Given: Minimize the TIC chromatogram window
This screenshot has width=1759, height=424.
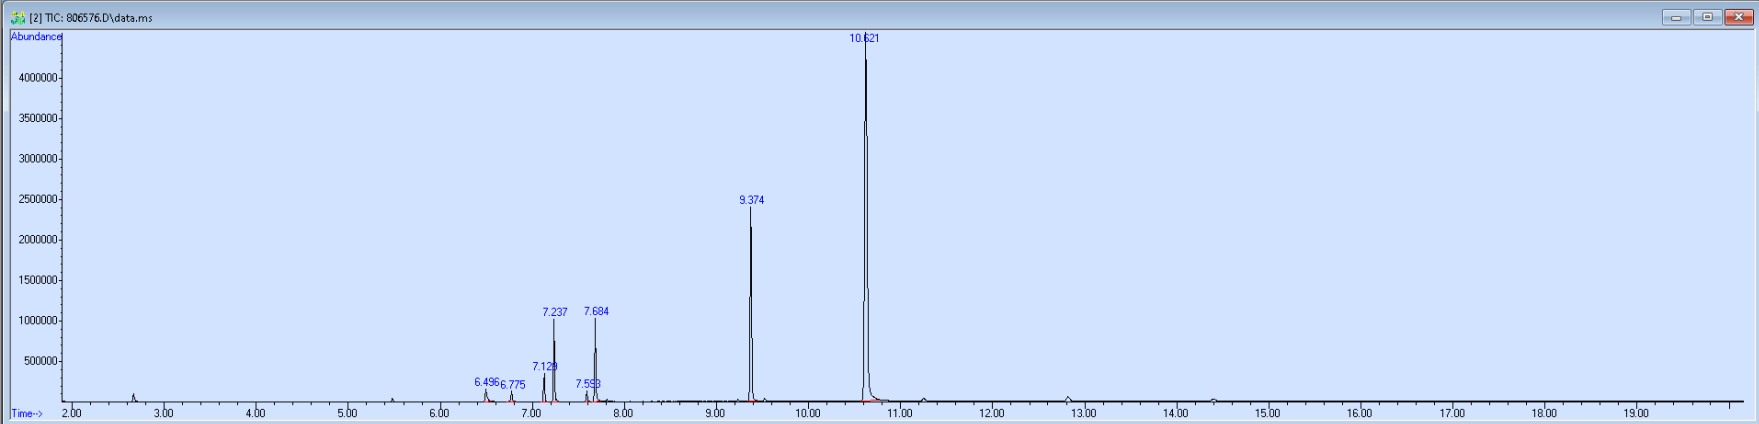Looking at the screenshot, I should coord(1676,17).
